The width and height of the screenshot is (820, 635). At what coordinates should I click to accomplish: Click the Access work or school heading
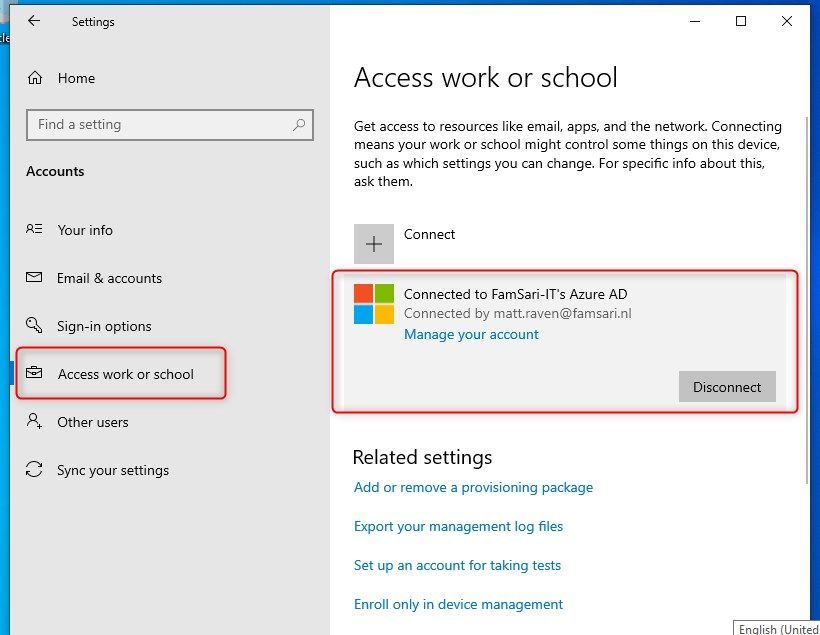[x=485, y=77]
